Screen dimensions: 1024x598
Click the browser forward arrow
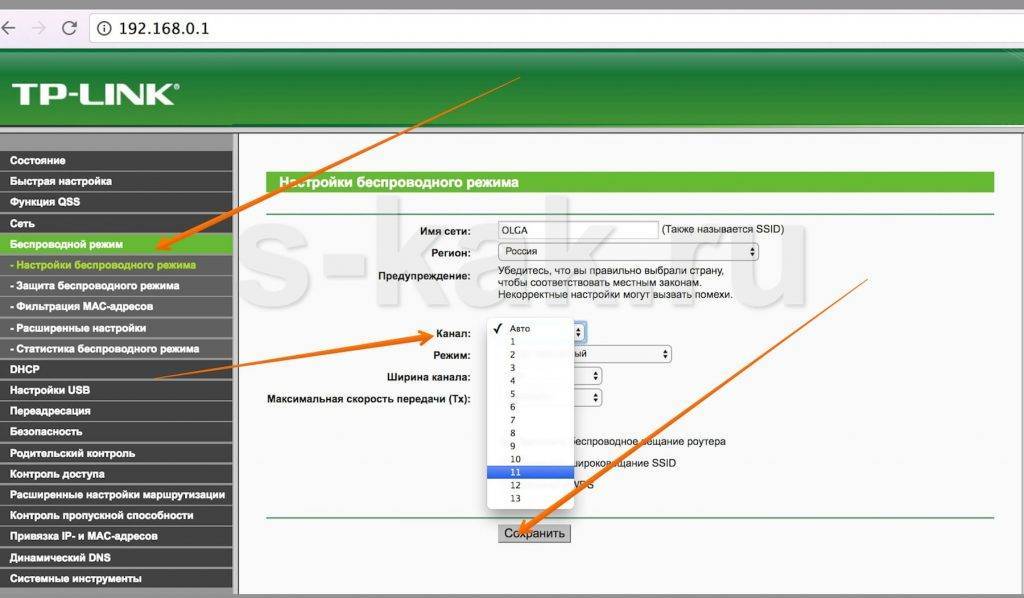click(x=39, y=28)
